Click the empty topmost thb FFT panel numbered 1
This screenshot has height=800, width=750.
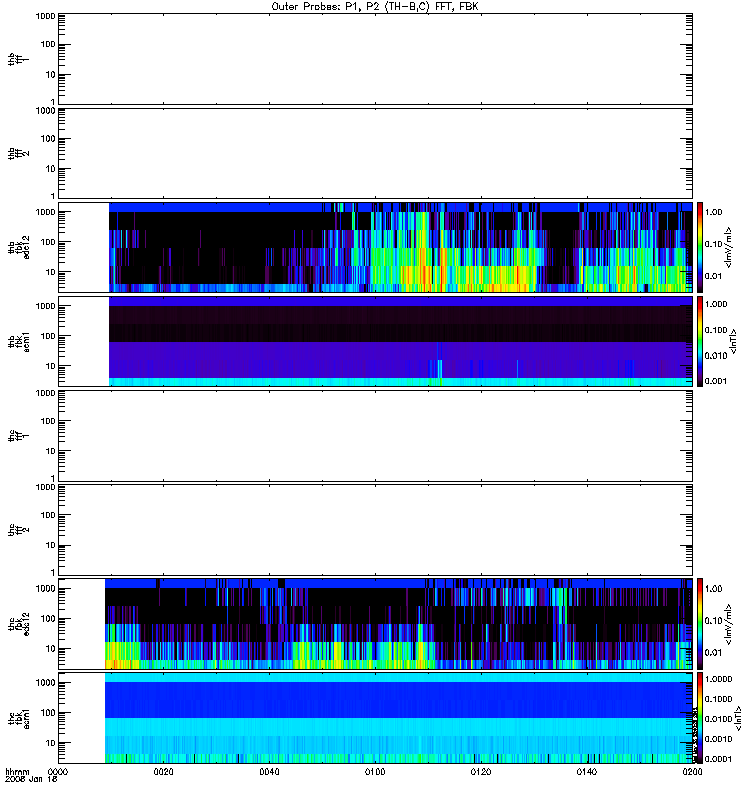click(x=376, y=59)
